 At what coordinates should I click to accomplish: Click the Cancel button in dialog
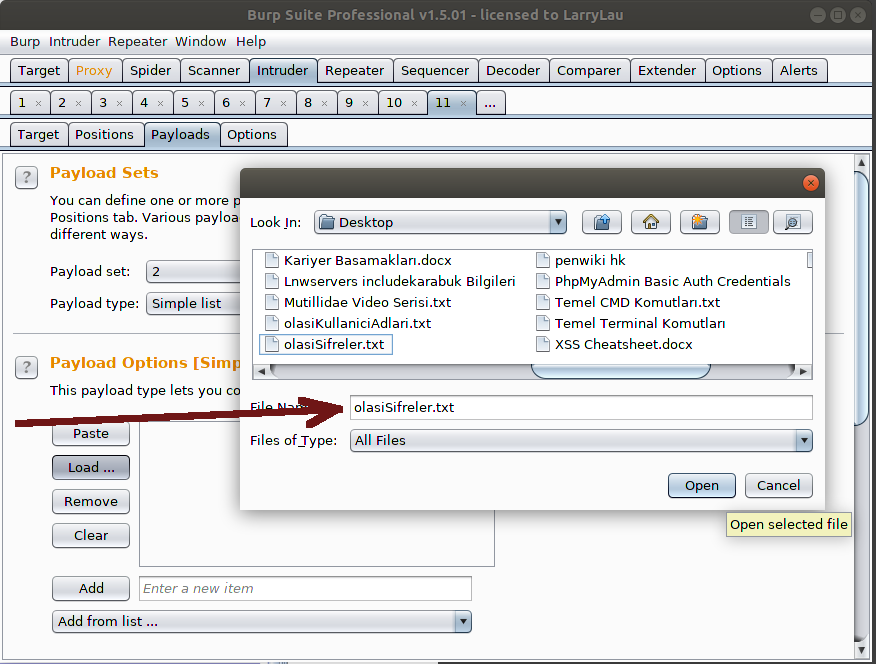pos(779,485)
